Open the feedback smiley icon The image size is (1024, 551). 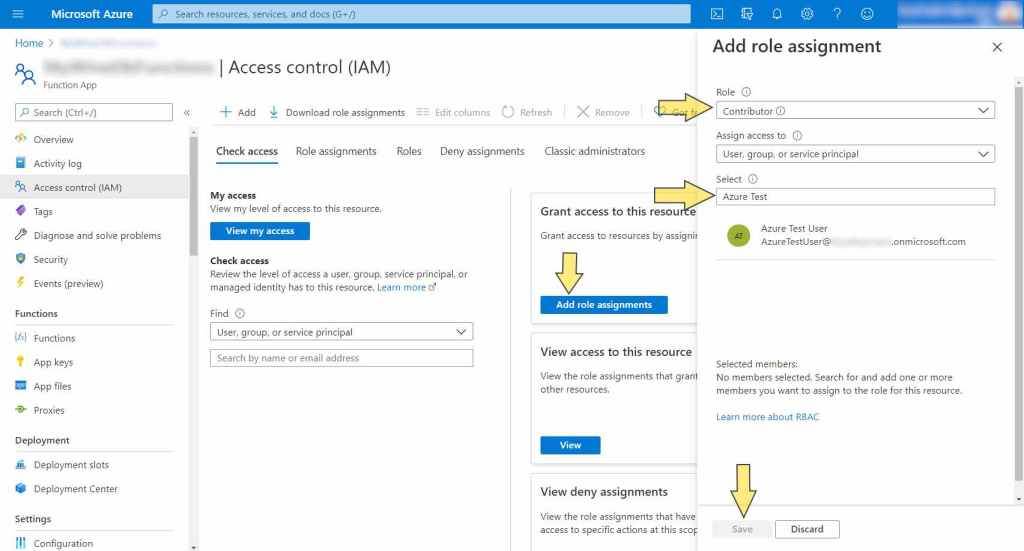click(x=867, y=14)
